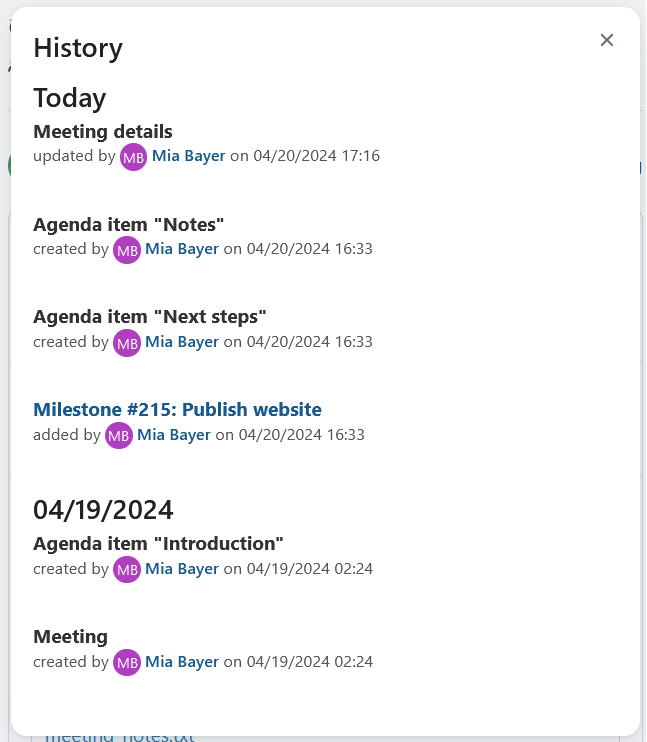Screen dimensions: 647x742
Task: Click the Agenda item "Next steps" title
Action: (x=150, y=317)
